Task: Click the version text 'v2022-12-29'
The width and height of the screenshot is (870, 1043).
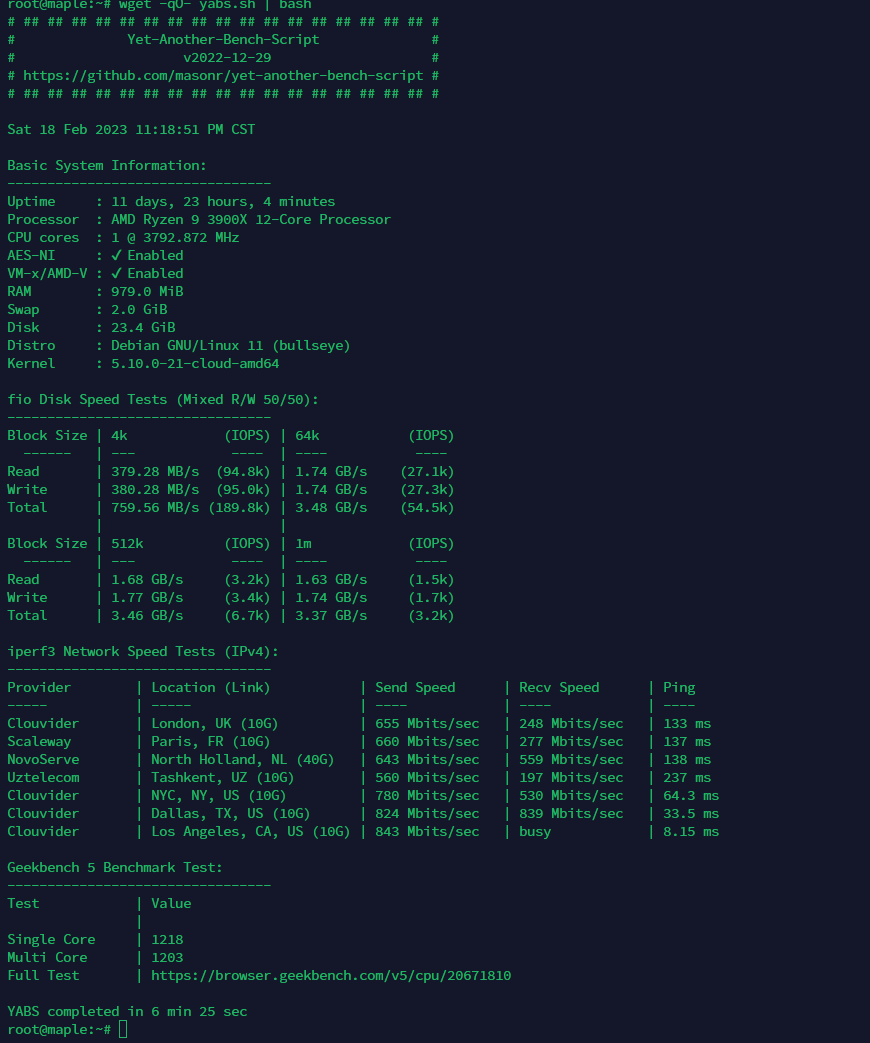Action: click(227, 58)
